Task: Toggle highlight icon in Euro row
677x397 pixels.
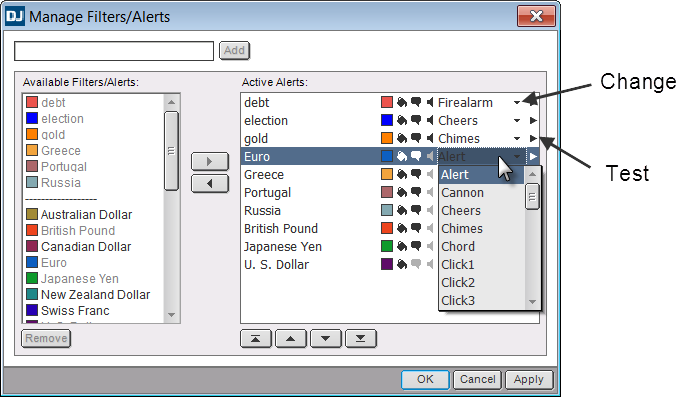Action: pos(402,156)
